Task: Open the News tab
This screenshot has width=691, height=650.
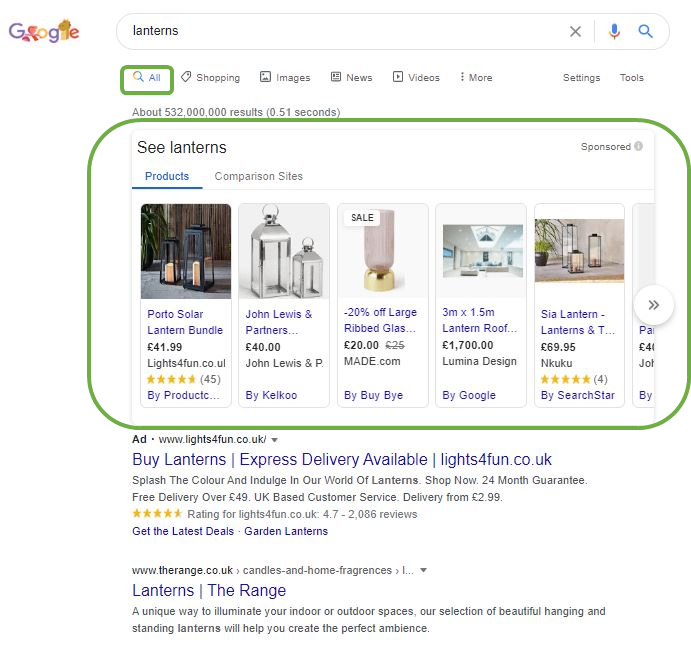Action: point(352,78)
